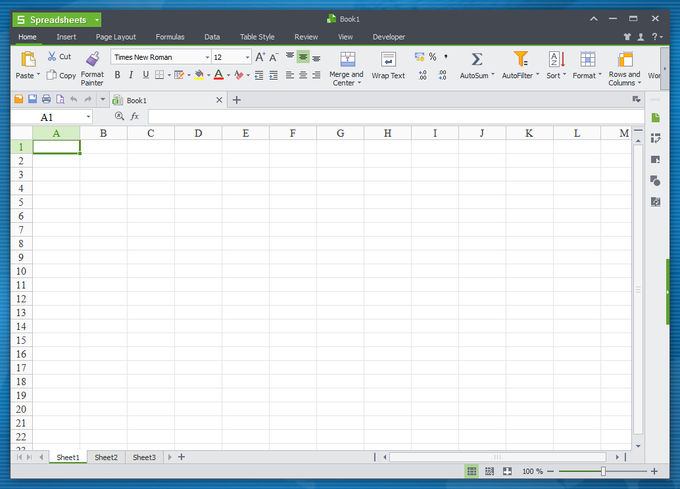Click the red font color A swatch
Screen dimensions: 680x489
(219, 75)
